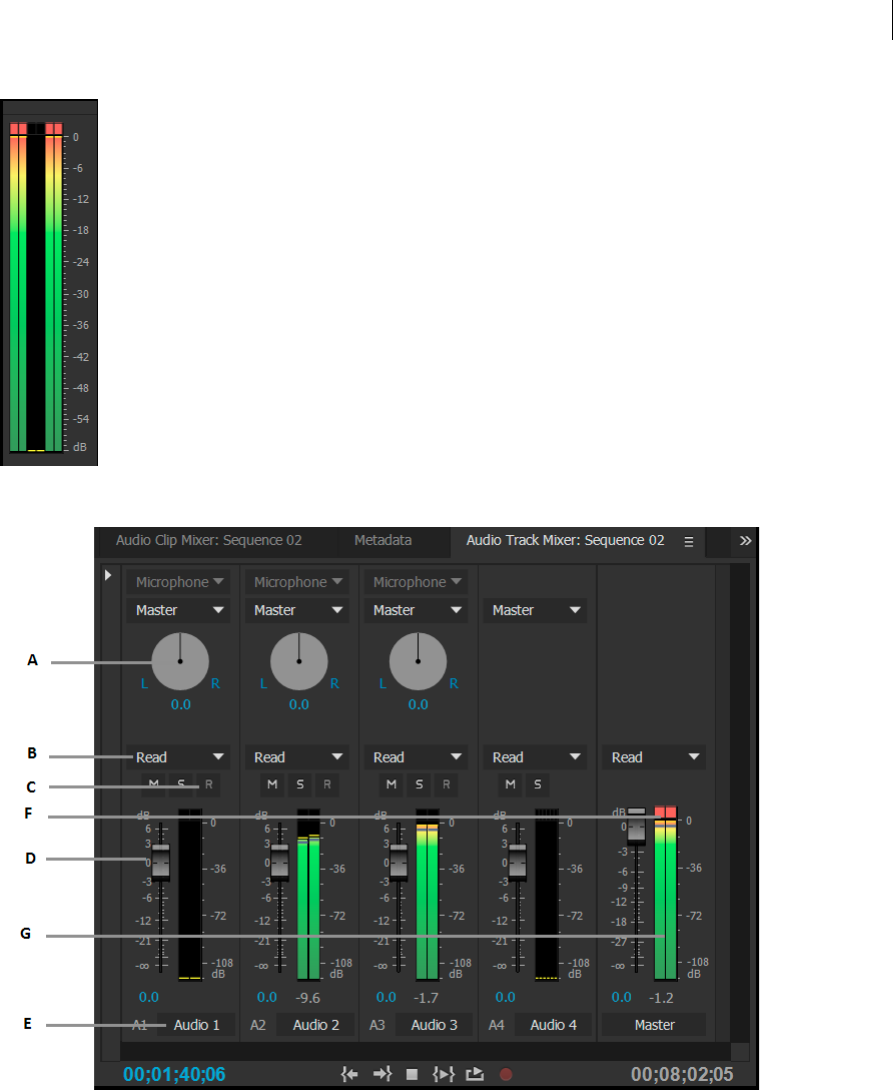Viewport: 893px width, 1090px height.
Task: Click Go to In point transport icon
Action: click(x=350, y=1074)
